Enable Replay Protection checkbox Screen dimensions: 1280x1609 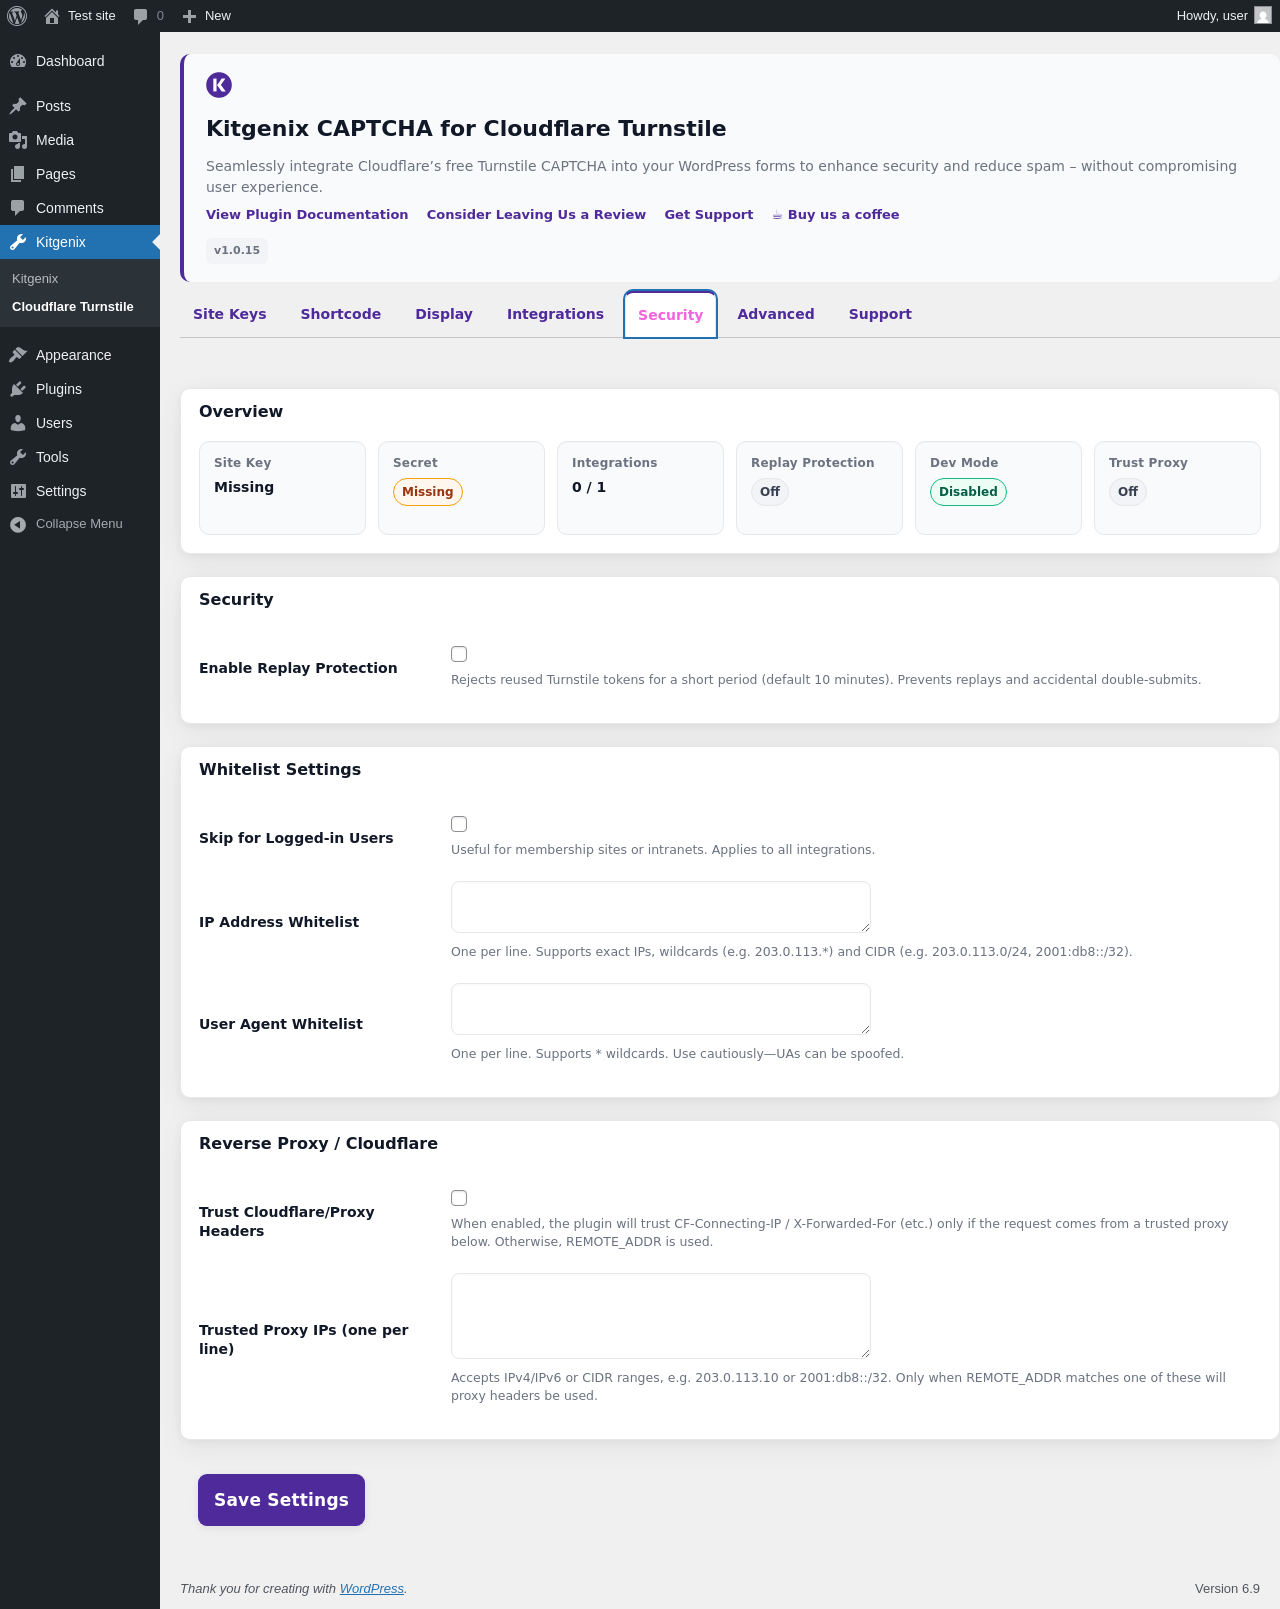coord(459,654)
